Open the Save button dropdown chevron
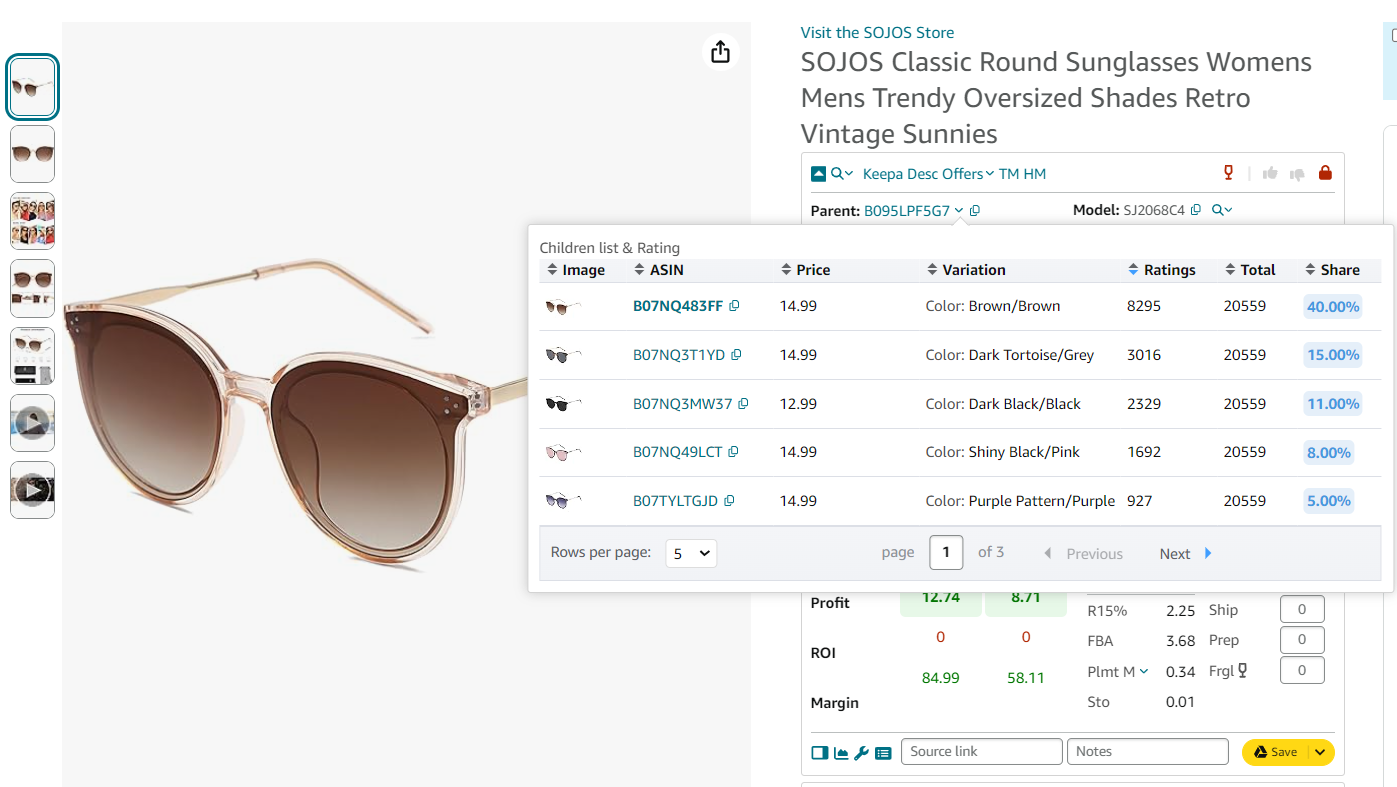The height and width of the screenshot is (787, 1397). pyautogui.click(x=1320, y=752)
